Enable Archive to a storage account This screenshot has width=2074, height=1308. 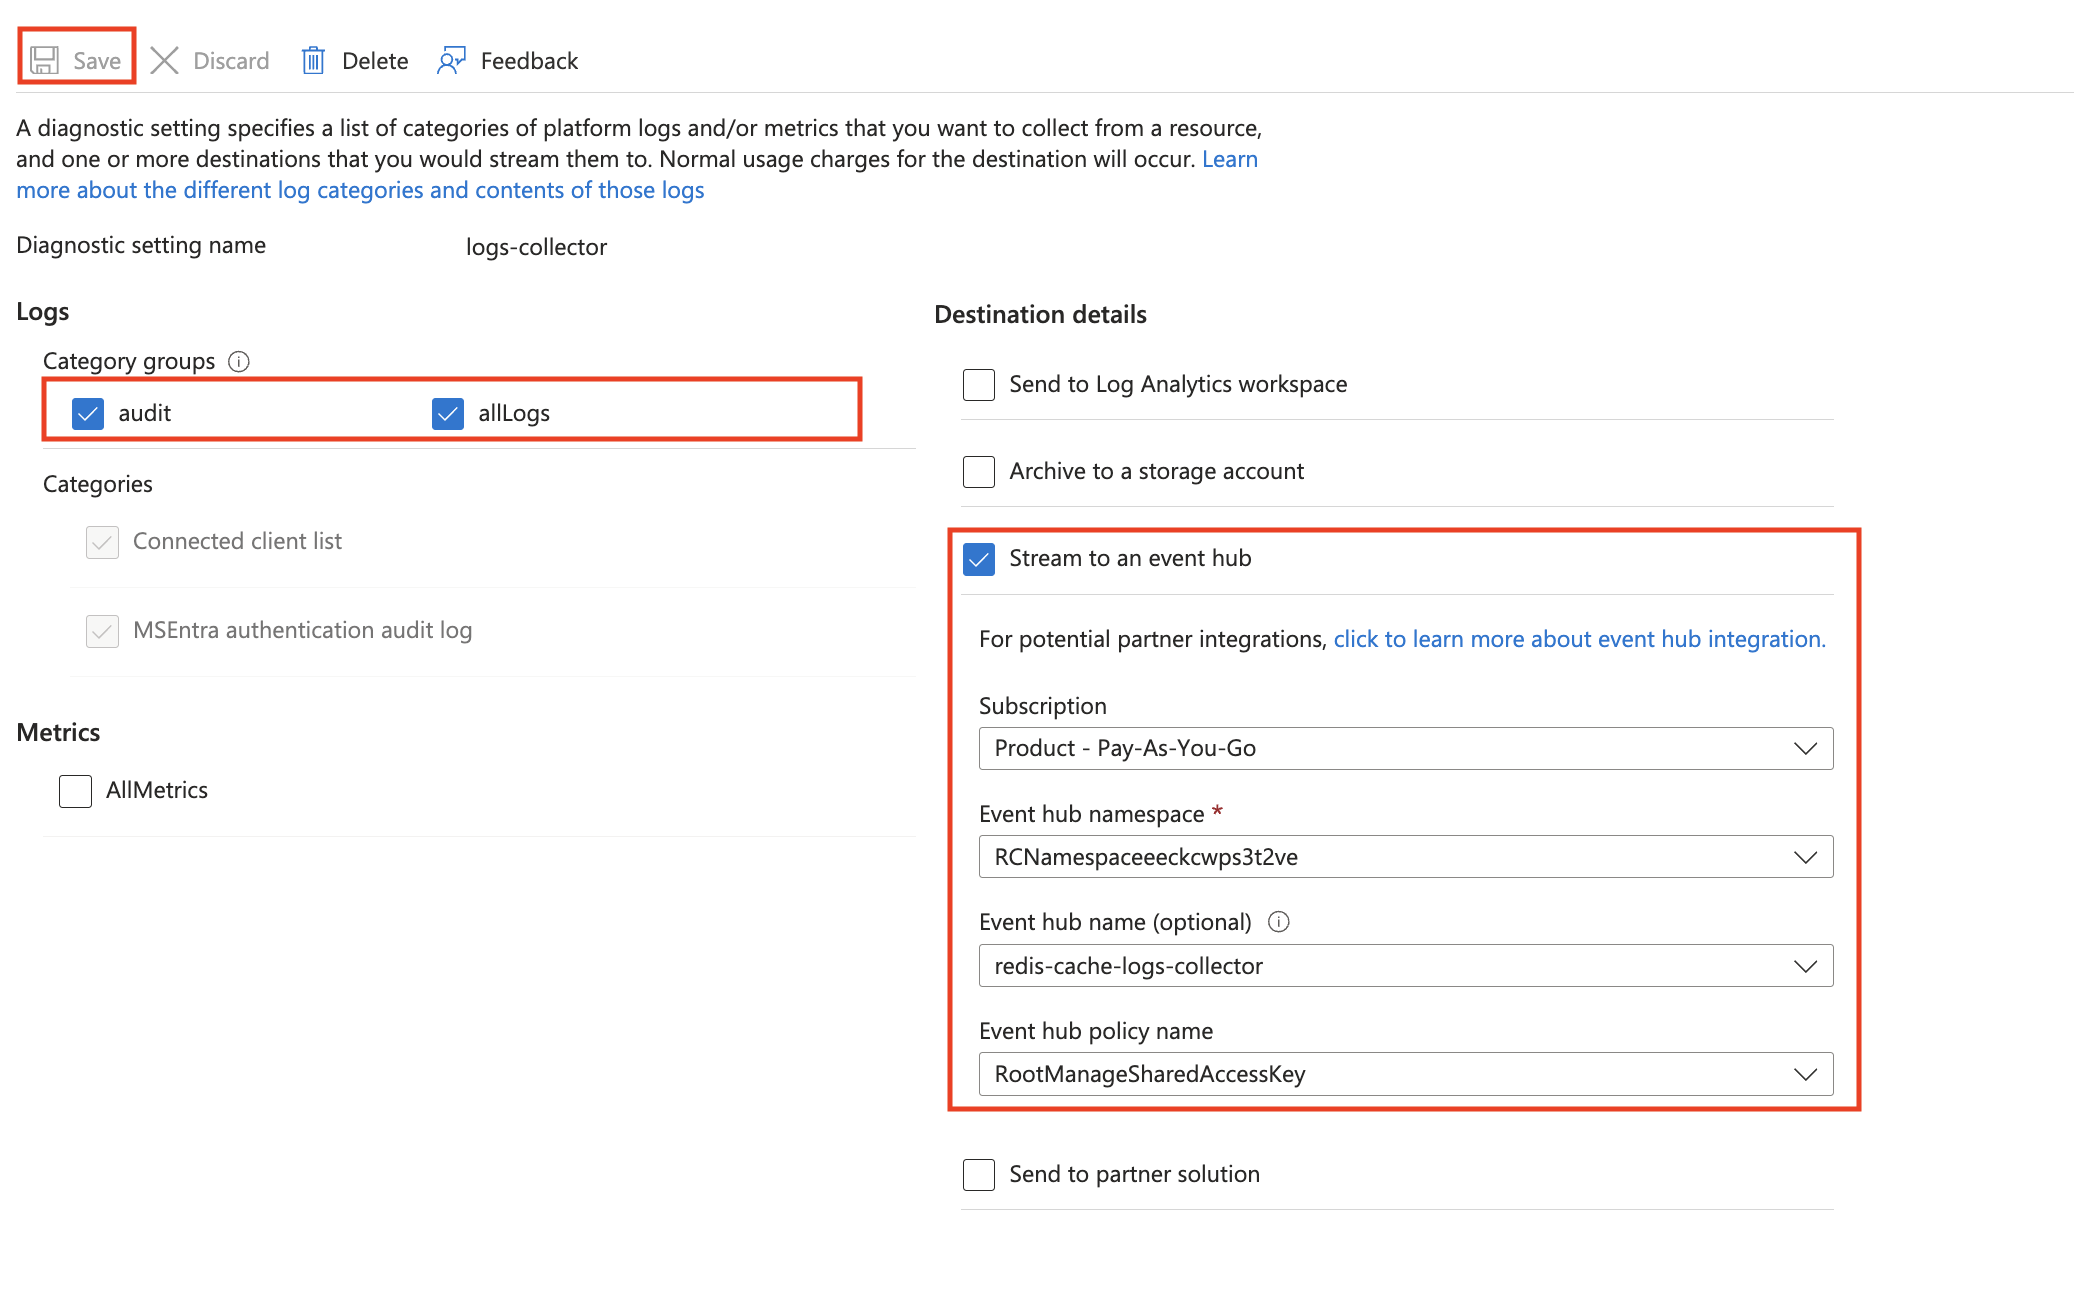tap(979, 472)
